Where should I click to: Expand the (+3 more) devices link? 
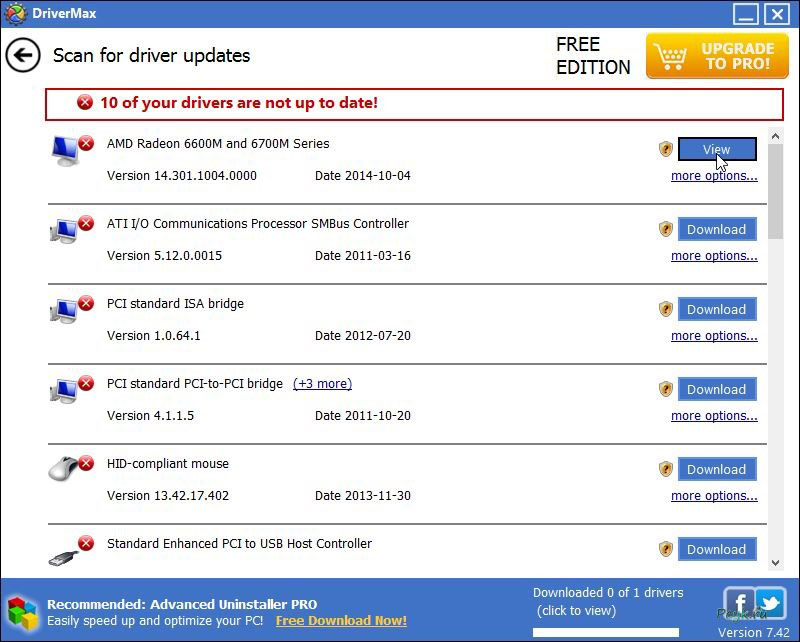point(322,384)
